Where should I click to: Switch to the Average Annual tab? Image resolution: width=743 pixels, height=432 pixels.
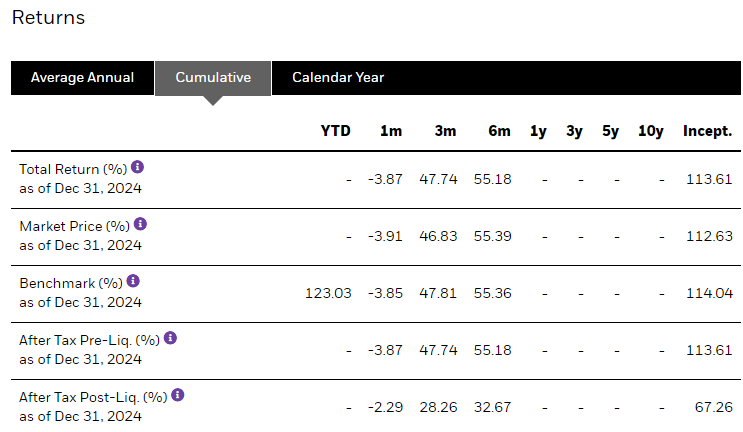point(82,78)
